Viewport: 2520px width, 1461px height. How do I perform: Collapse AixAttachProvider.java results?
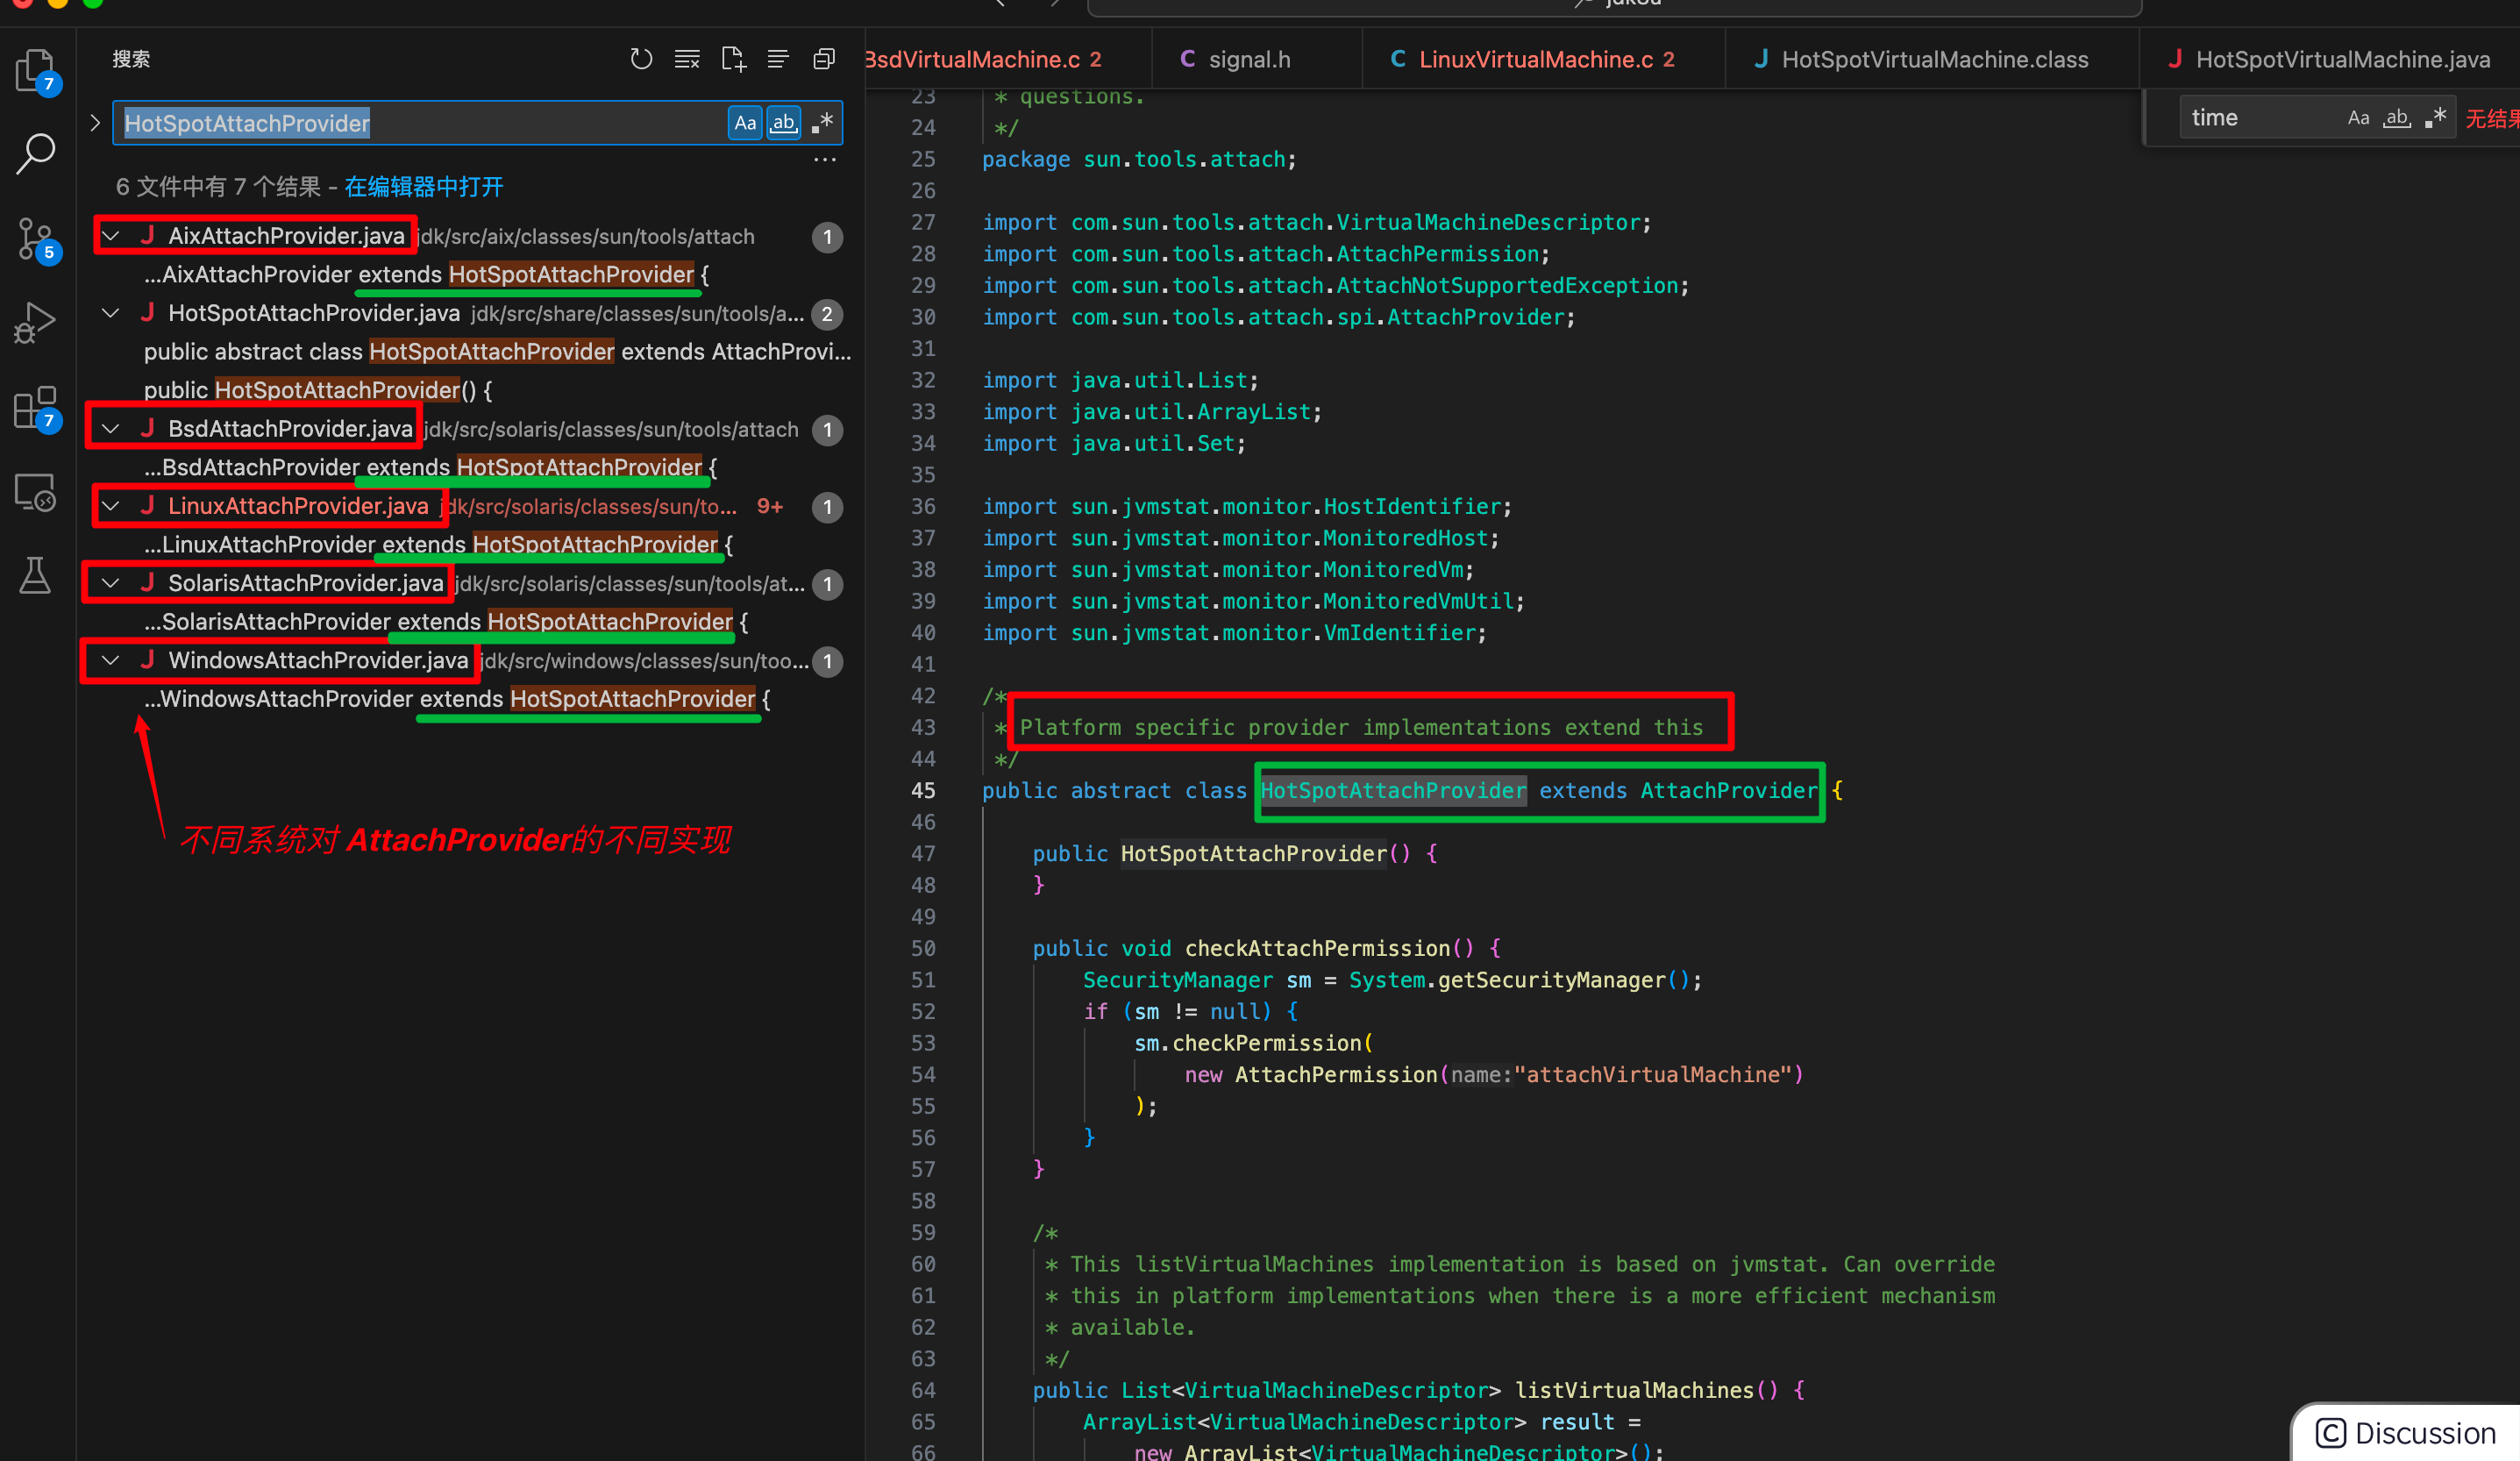click(111, 236)
